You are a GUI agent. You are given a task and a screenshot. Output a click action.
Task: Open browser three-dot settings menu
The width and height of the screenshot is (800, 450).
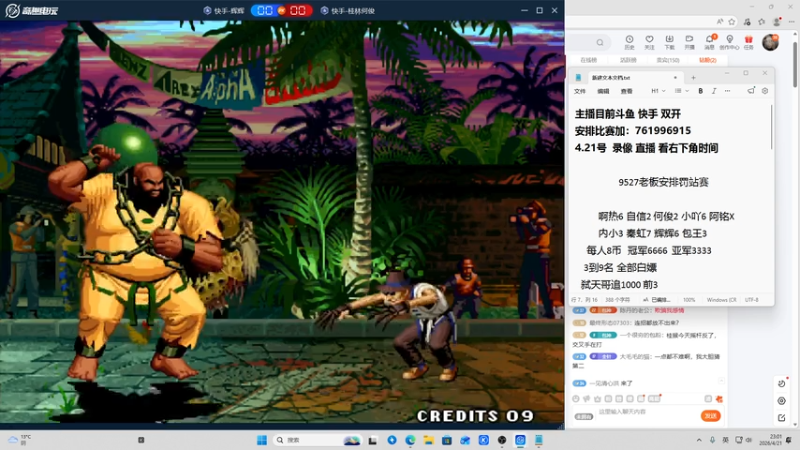click(791, 21)
